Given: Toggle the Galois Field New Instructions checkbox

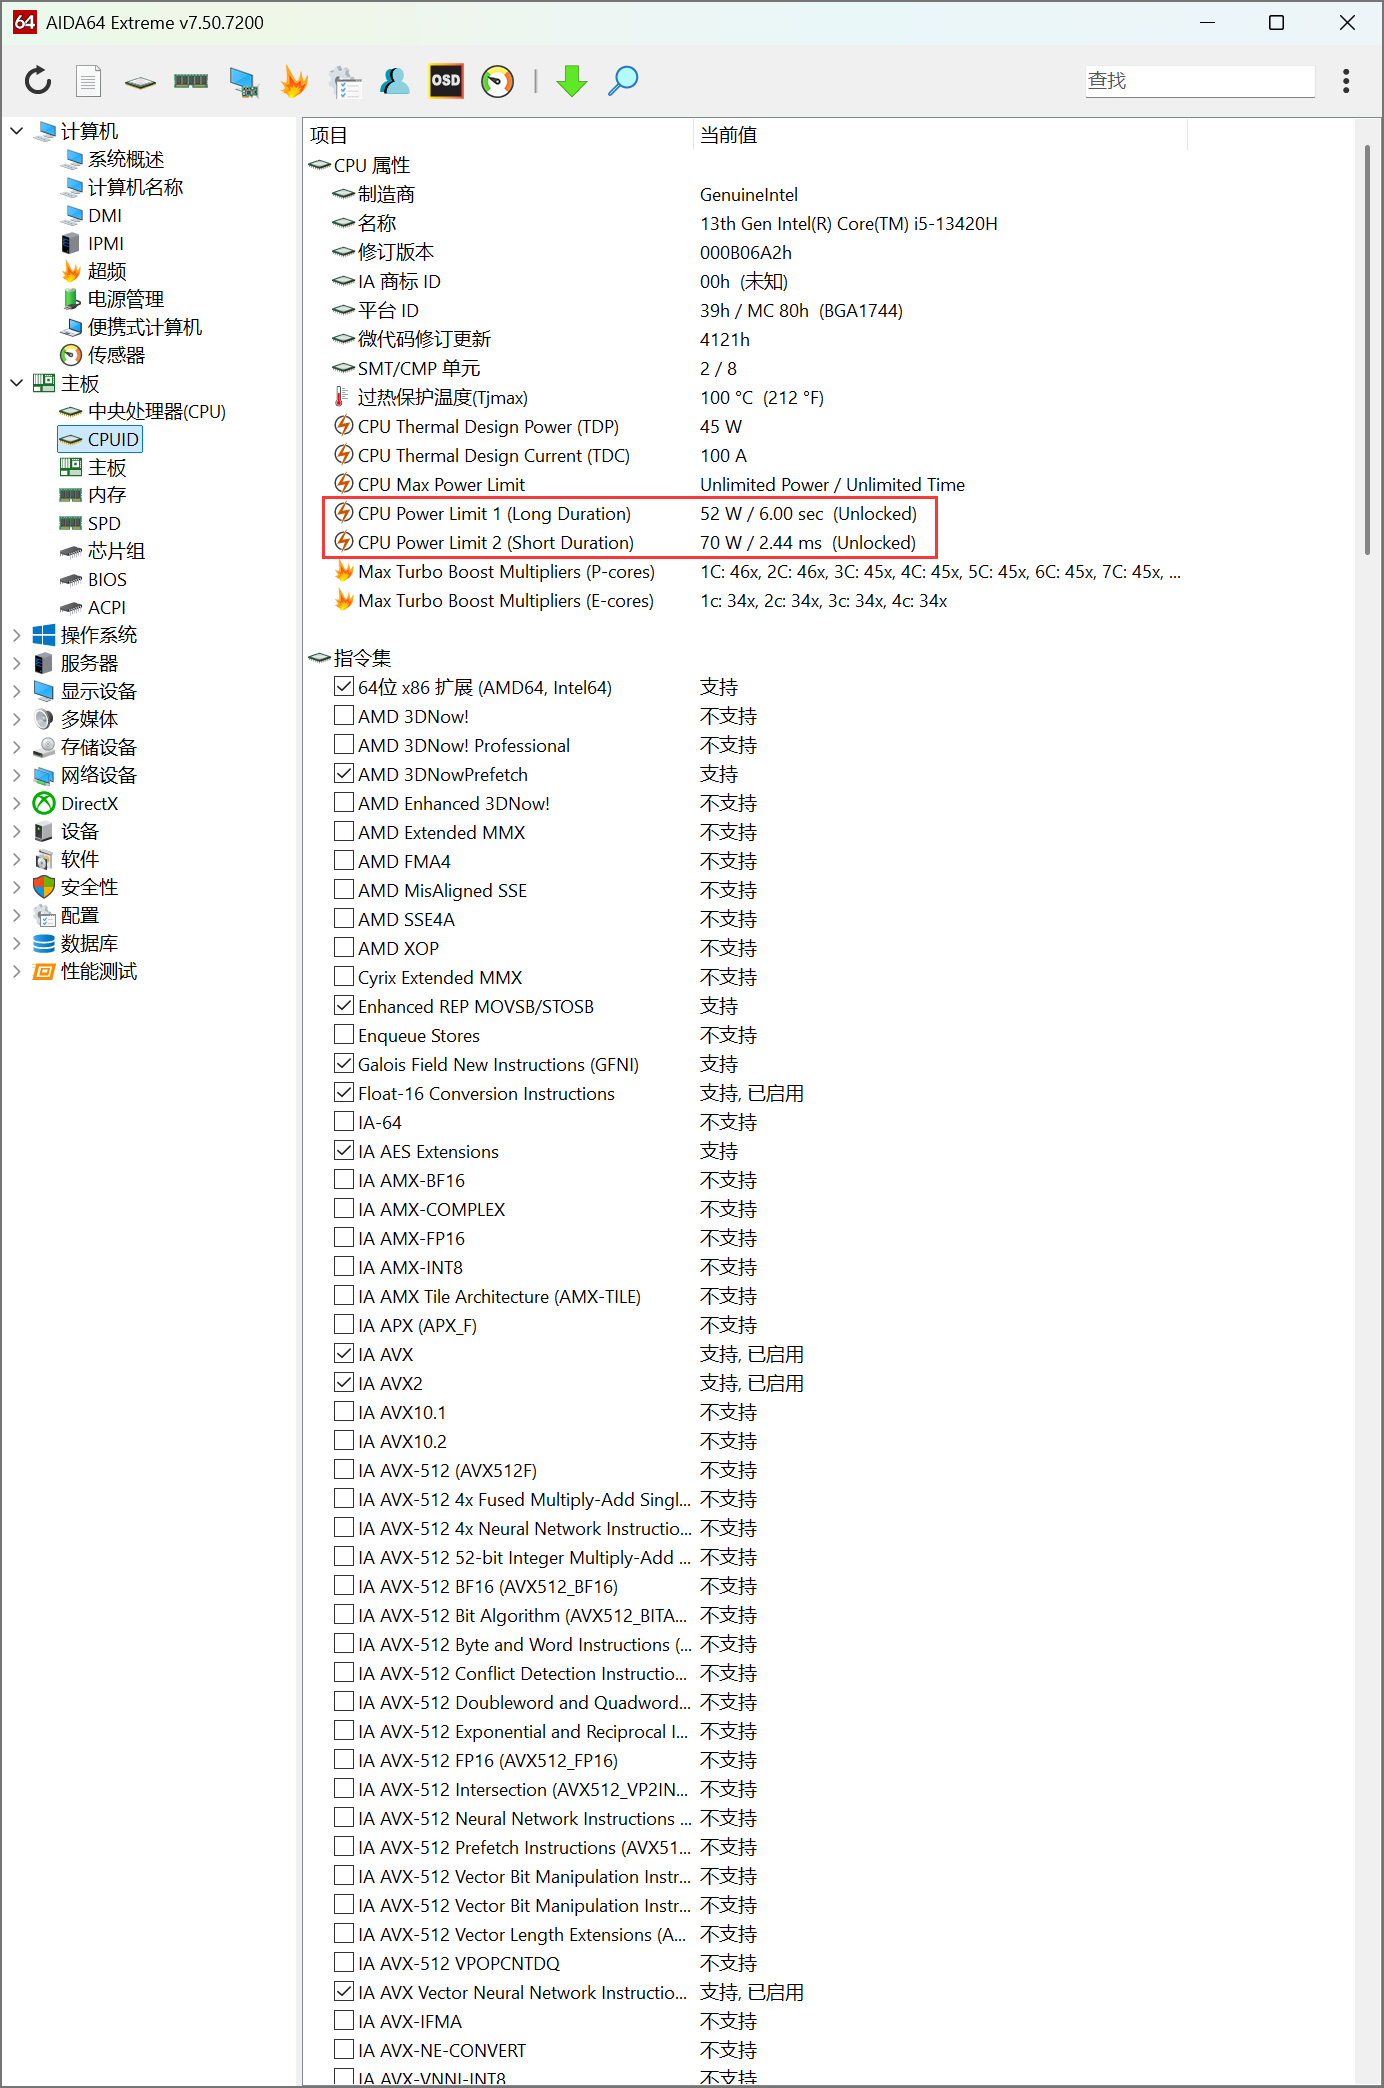Looking at the screenshot, I should [x=344, y=1064].
